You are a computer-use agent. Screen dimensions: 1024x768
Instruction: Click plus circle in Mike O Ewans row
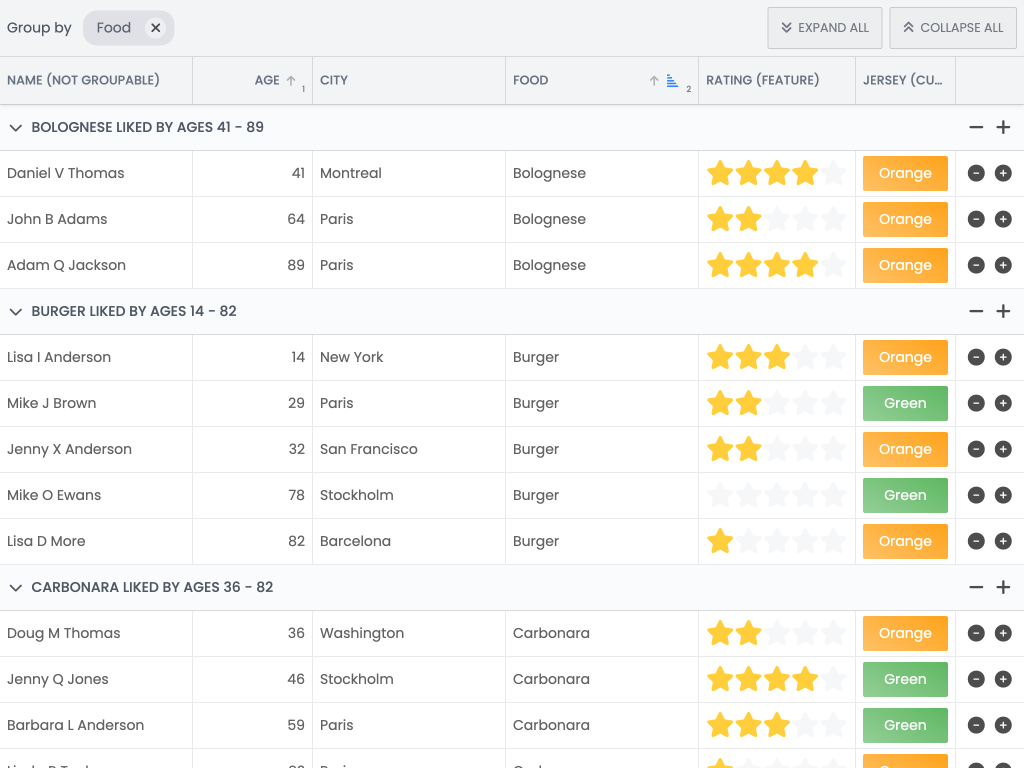[1004, 496]
